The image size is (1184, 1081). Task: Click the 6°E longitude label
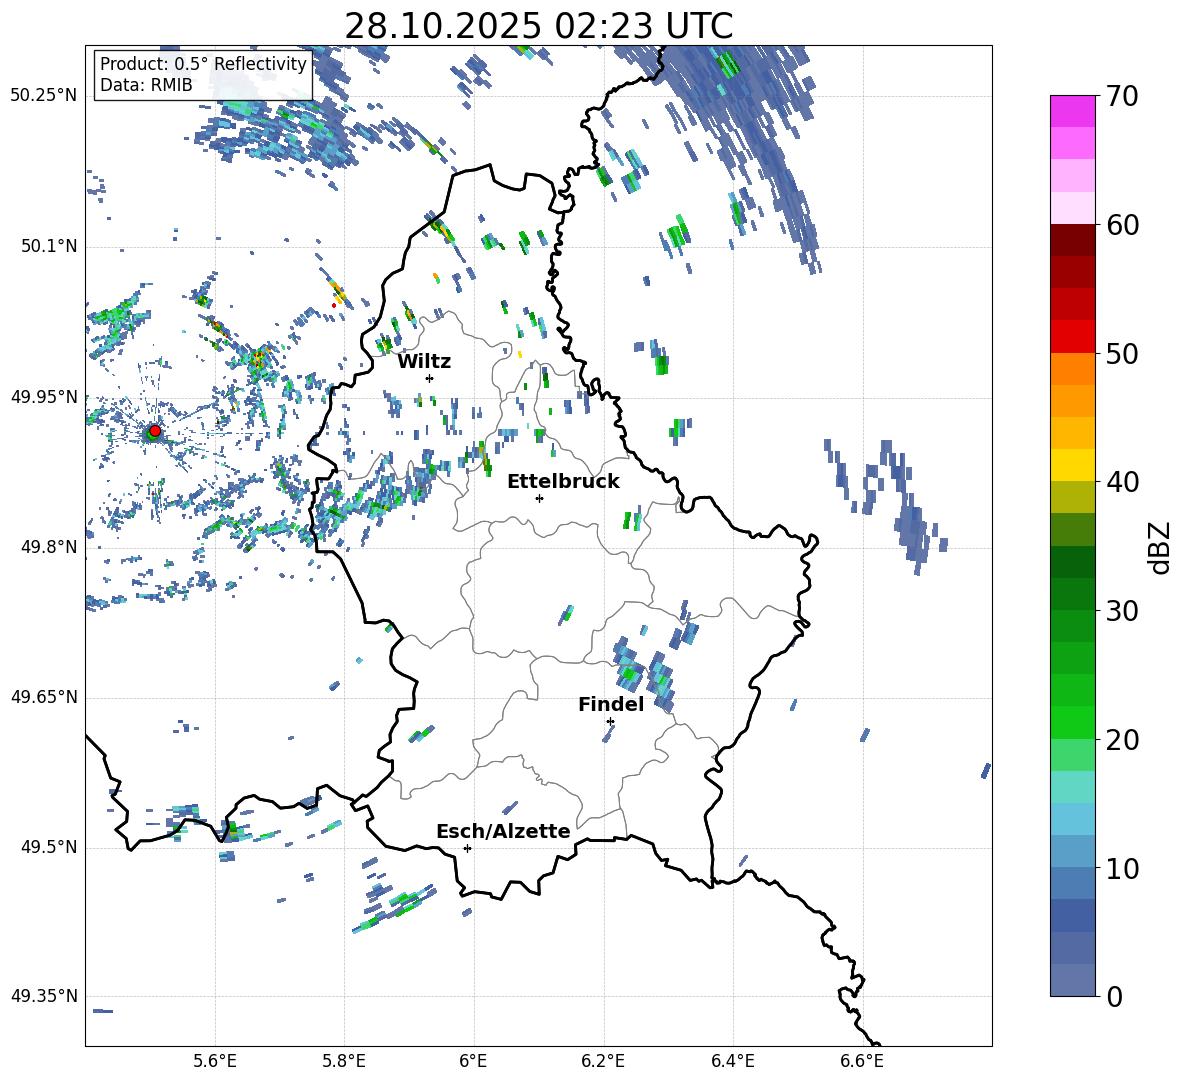pos(473,1061)
